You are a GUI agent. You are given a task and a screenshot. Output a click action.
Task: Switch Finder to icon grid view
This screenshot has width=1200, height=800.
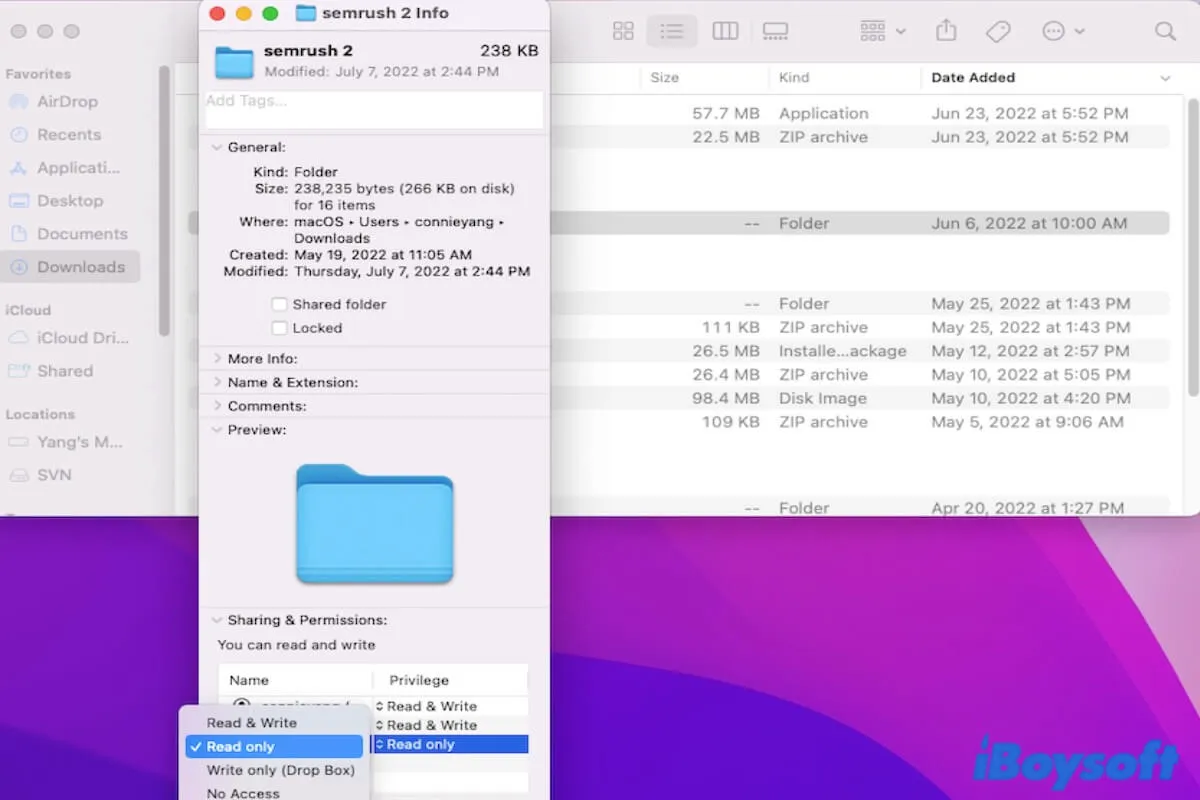pos(623,31)
